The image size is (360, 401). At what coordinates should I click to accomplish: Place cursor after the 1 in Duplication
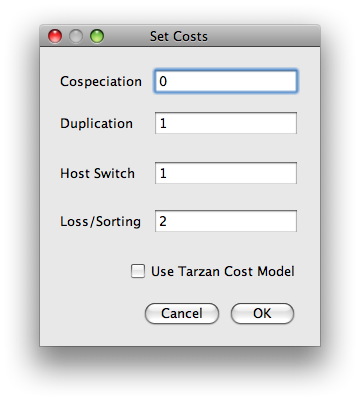167,123
